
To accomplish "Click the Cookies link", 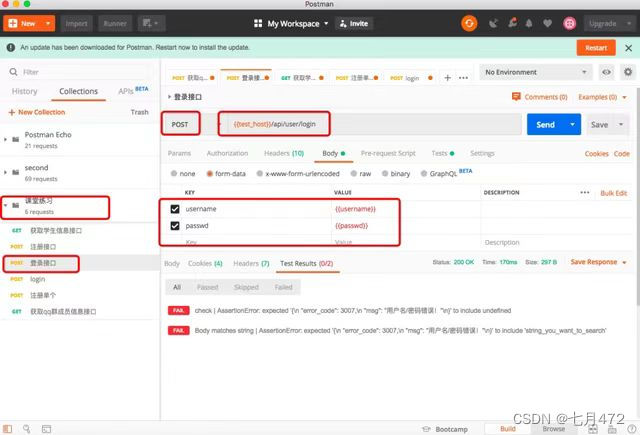I will pos(596,154).
